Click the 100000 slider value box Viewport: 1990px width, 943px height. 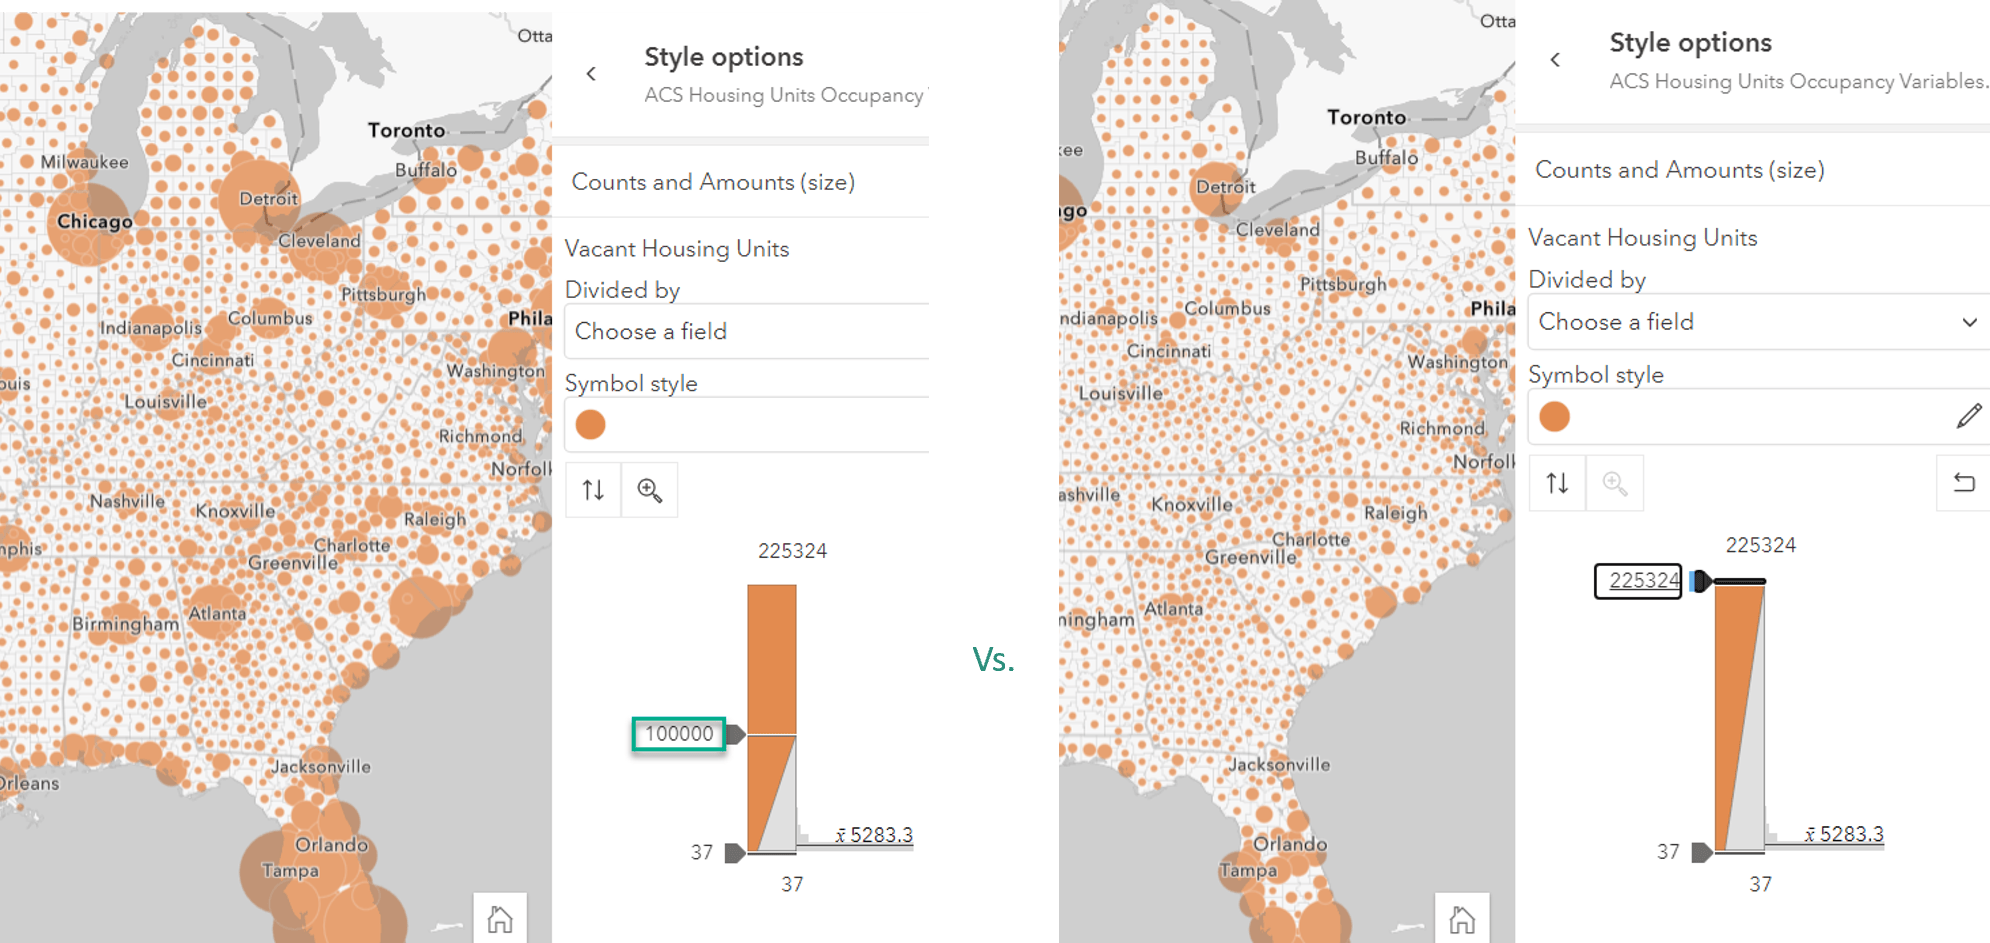point(679,734)
